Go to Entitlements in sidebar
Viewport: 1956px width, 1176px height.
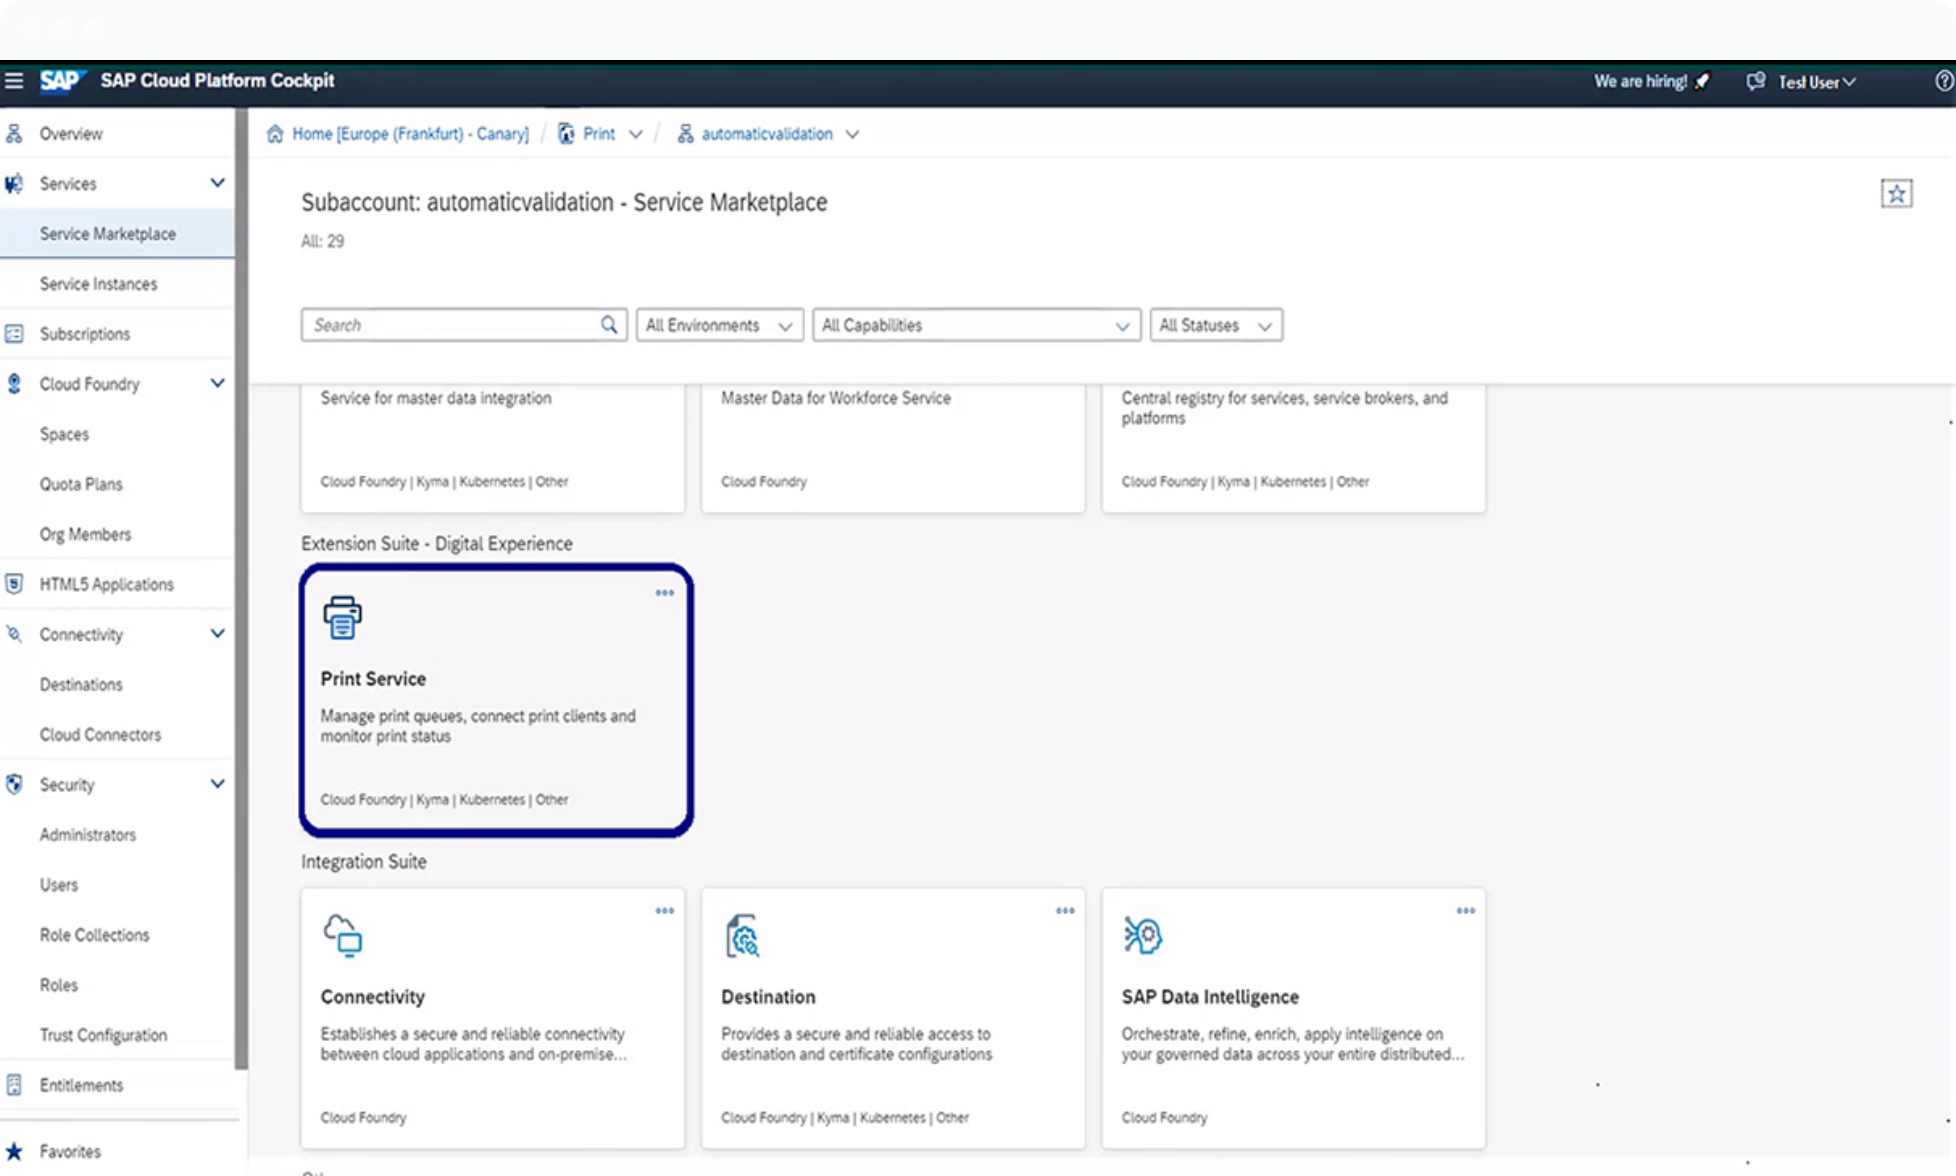[81, 1085]
